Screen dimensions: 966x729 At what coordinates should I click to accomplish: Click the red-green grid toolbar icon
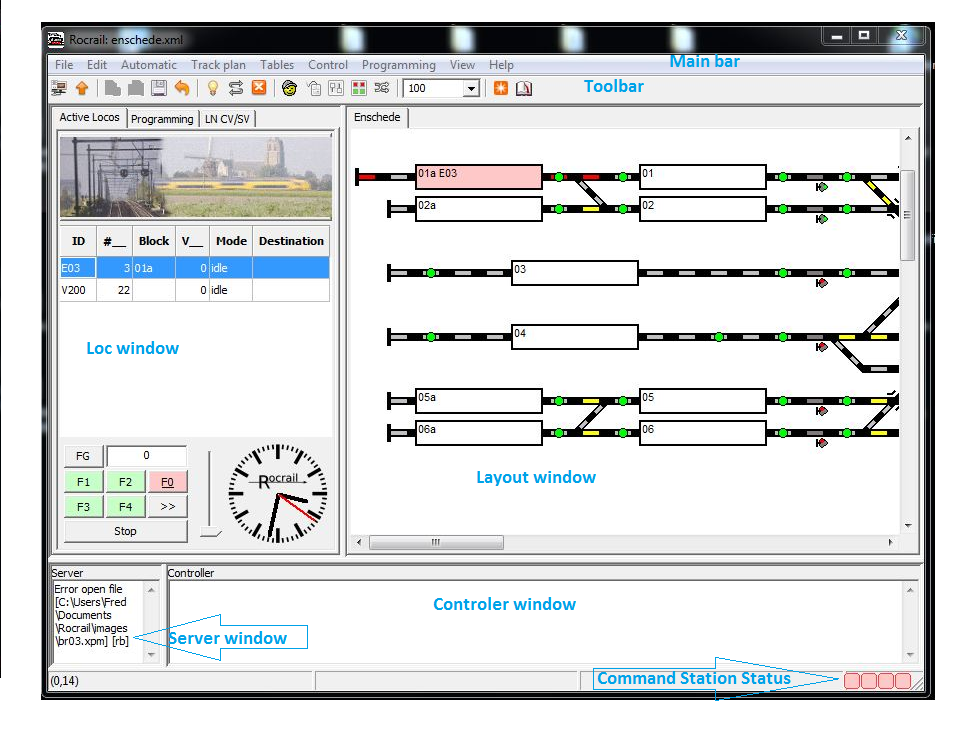(x=360, y=88)
